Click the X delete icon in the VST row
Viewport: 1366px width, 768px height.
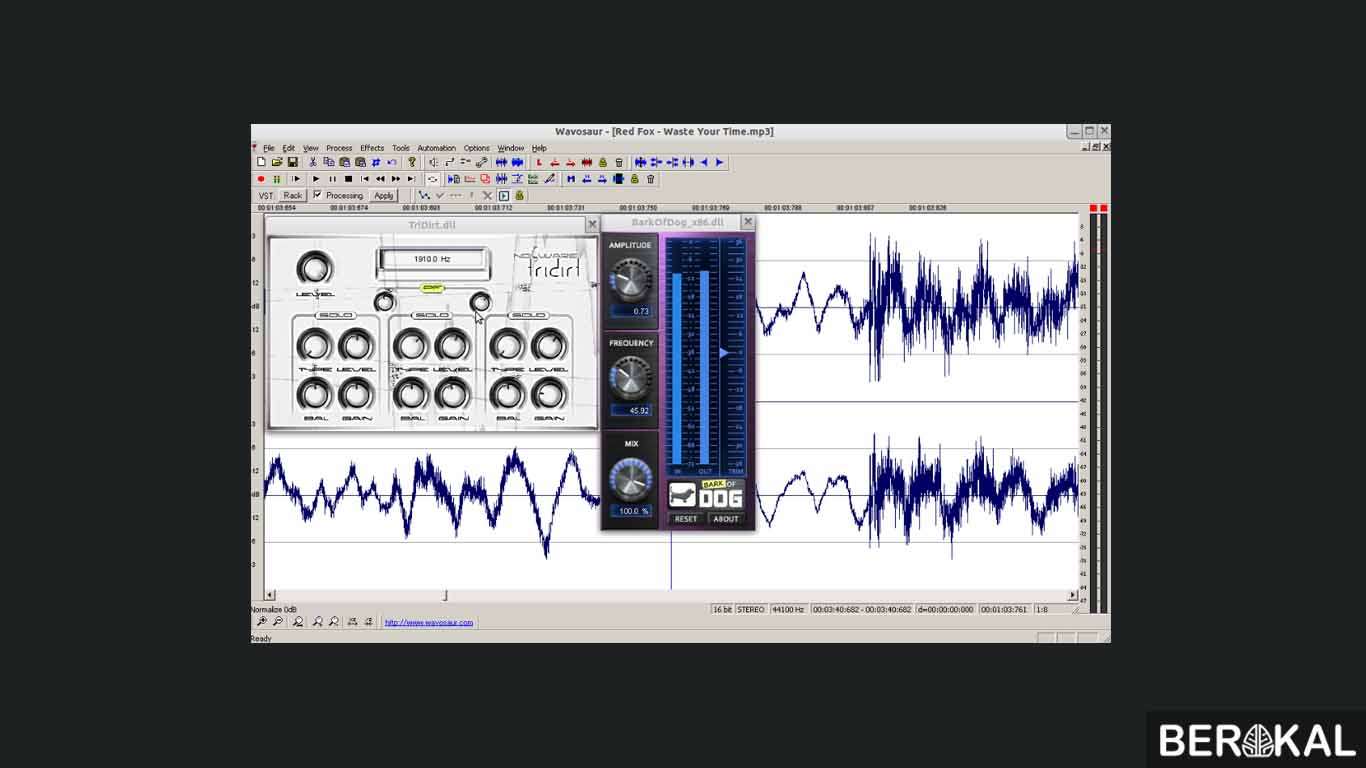coord(487,195)
